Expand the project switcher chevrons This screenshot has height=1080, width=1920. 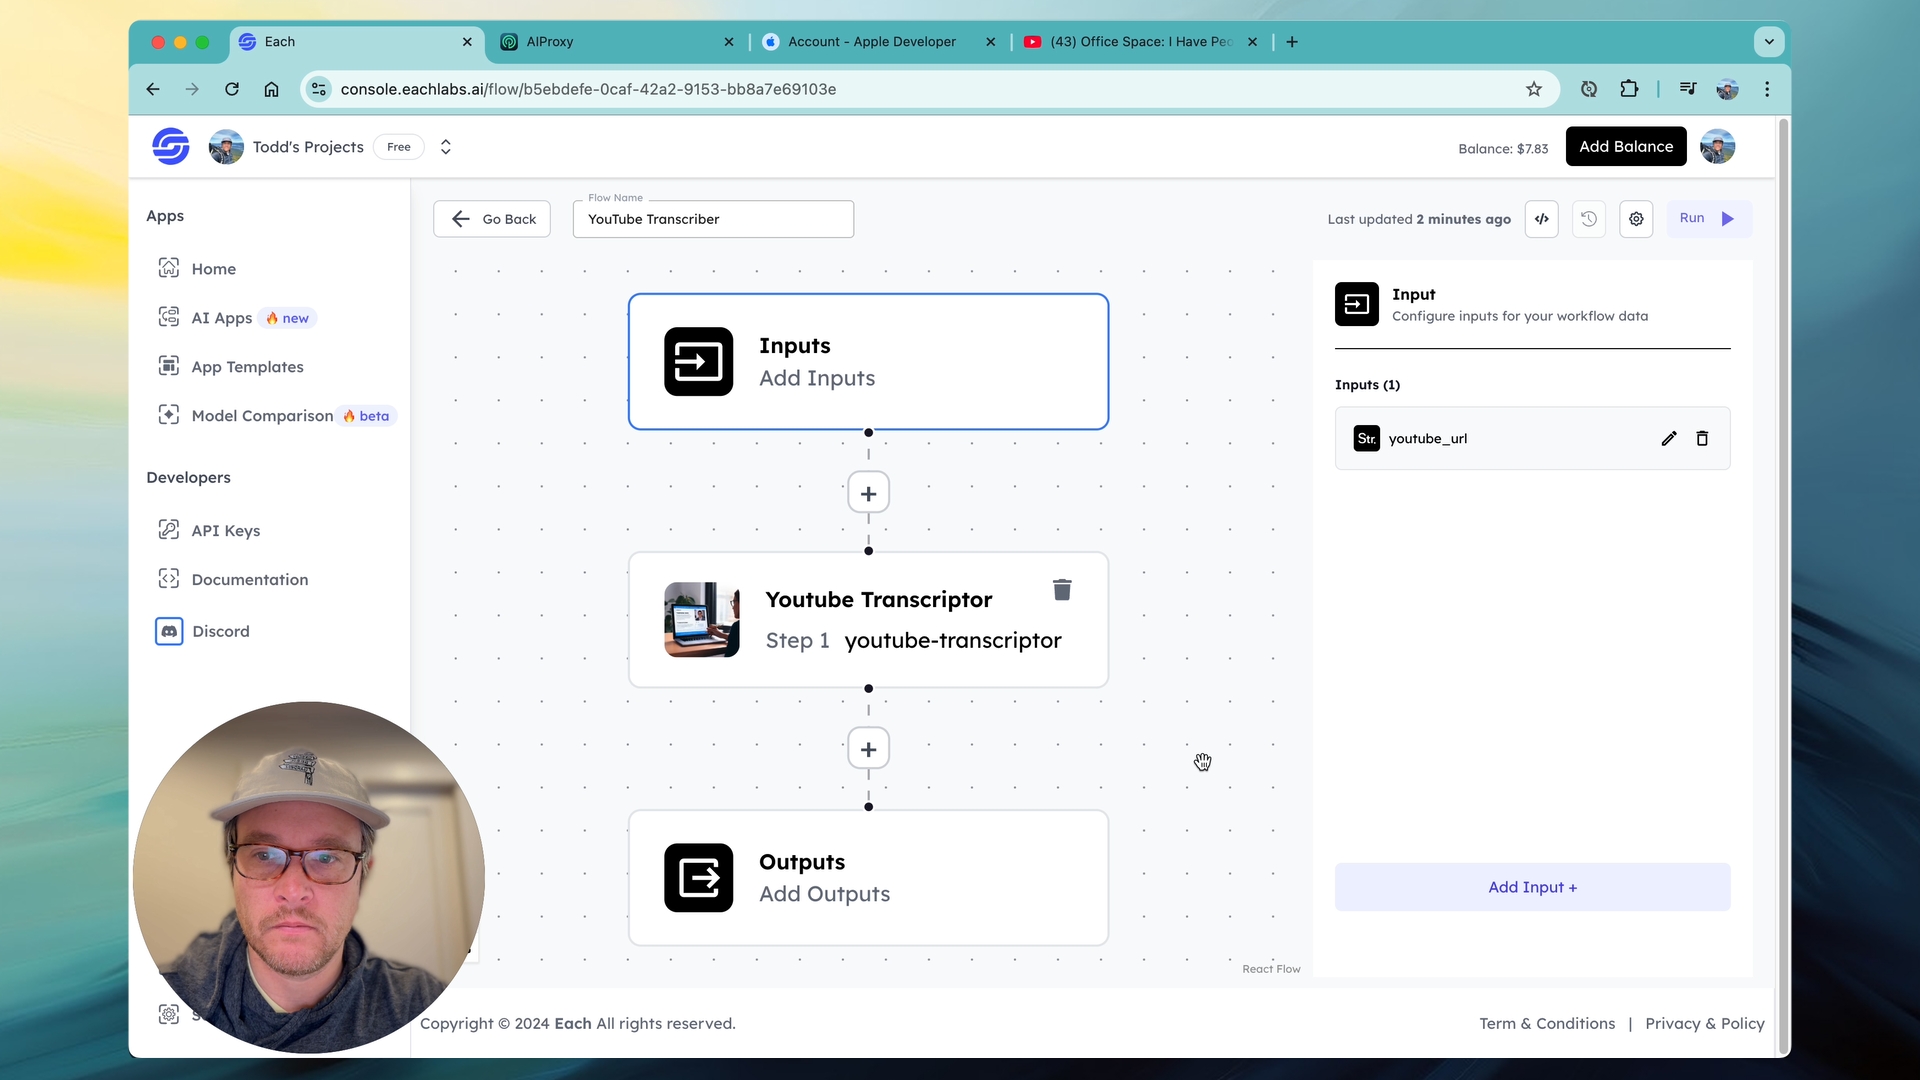[x=446, y=147]
